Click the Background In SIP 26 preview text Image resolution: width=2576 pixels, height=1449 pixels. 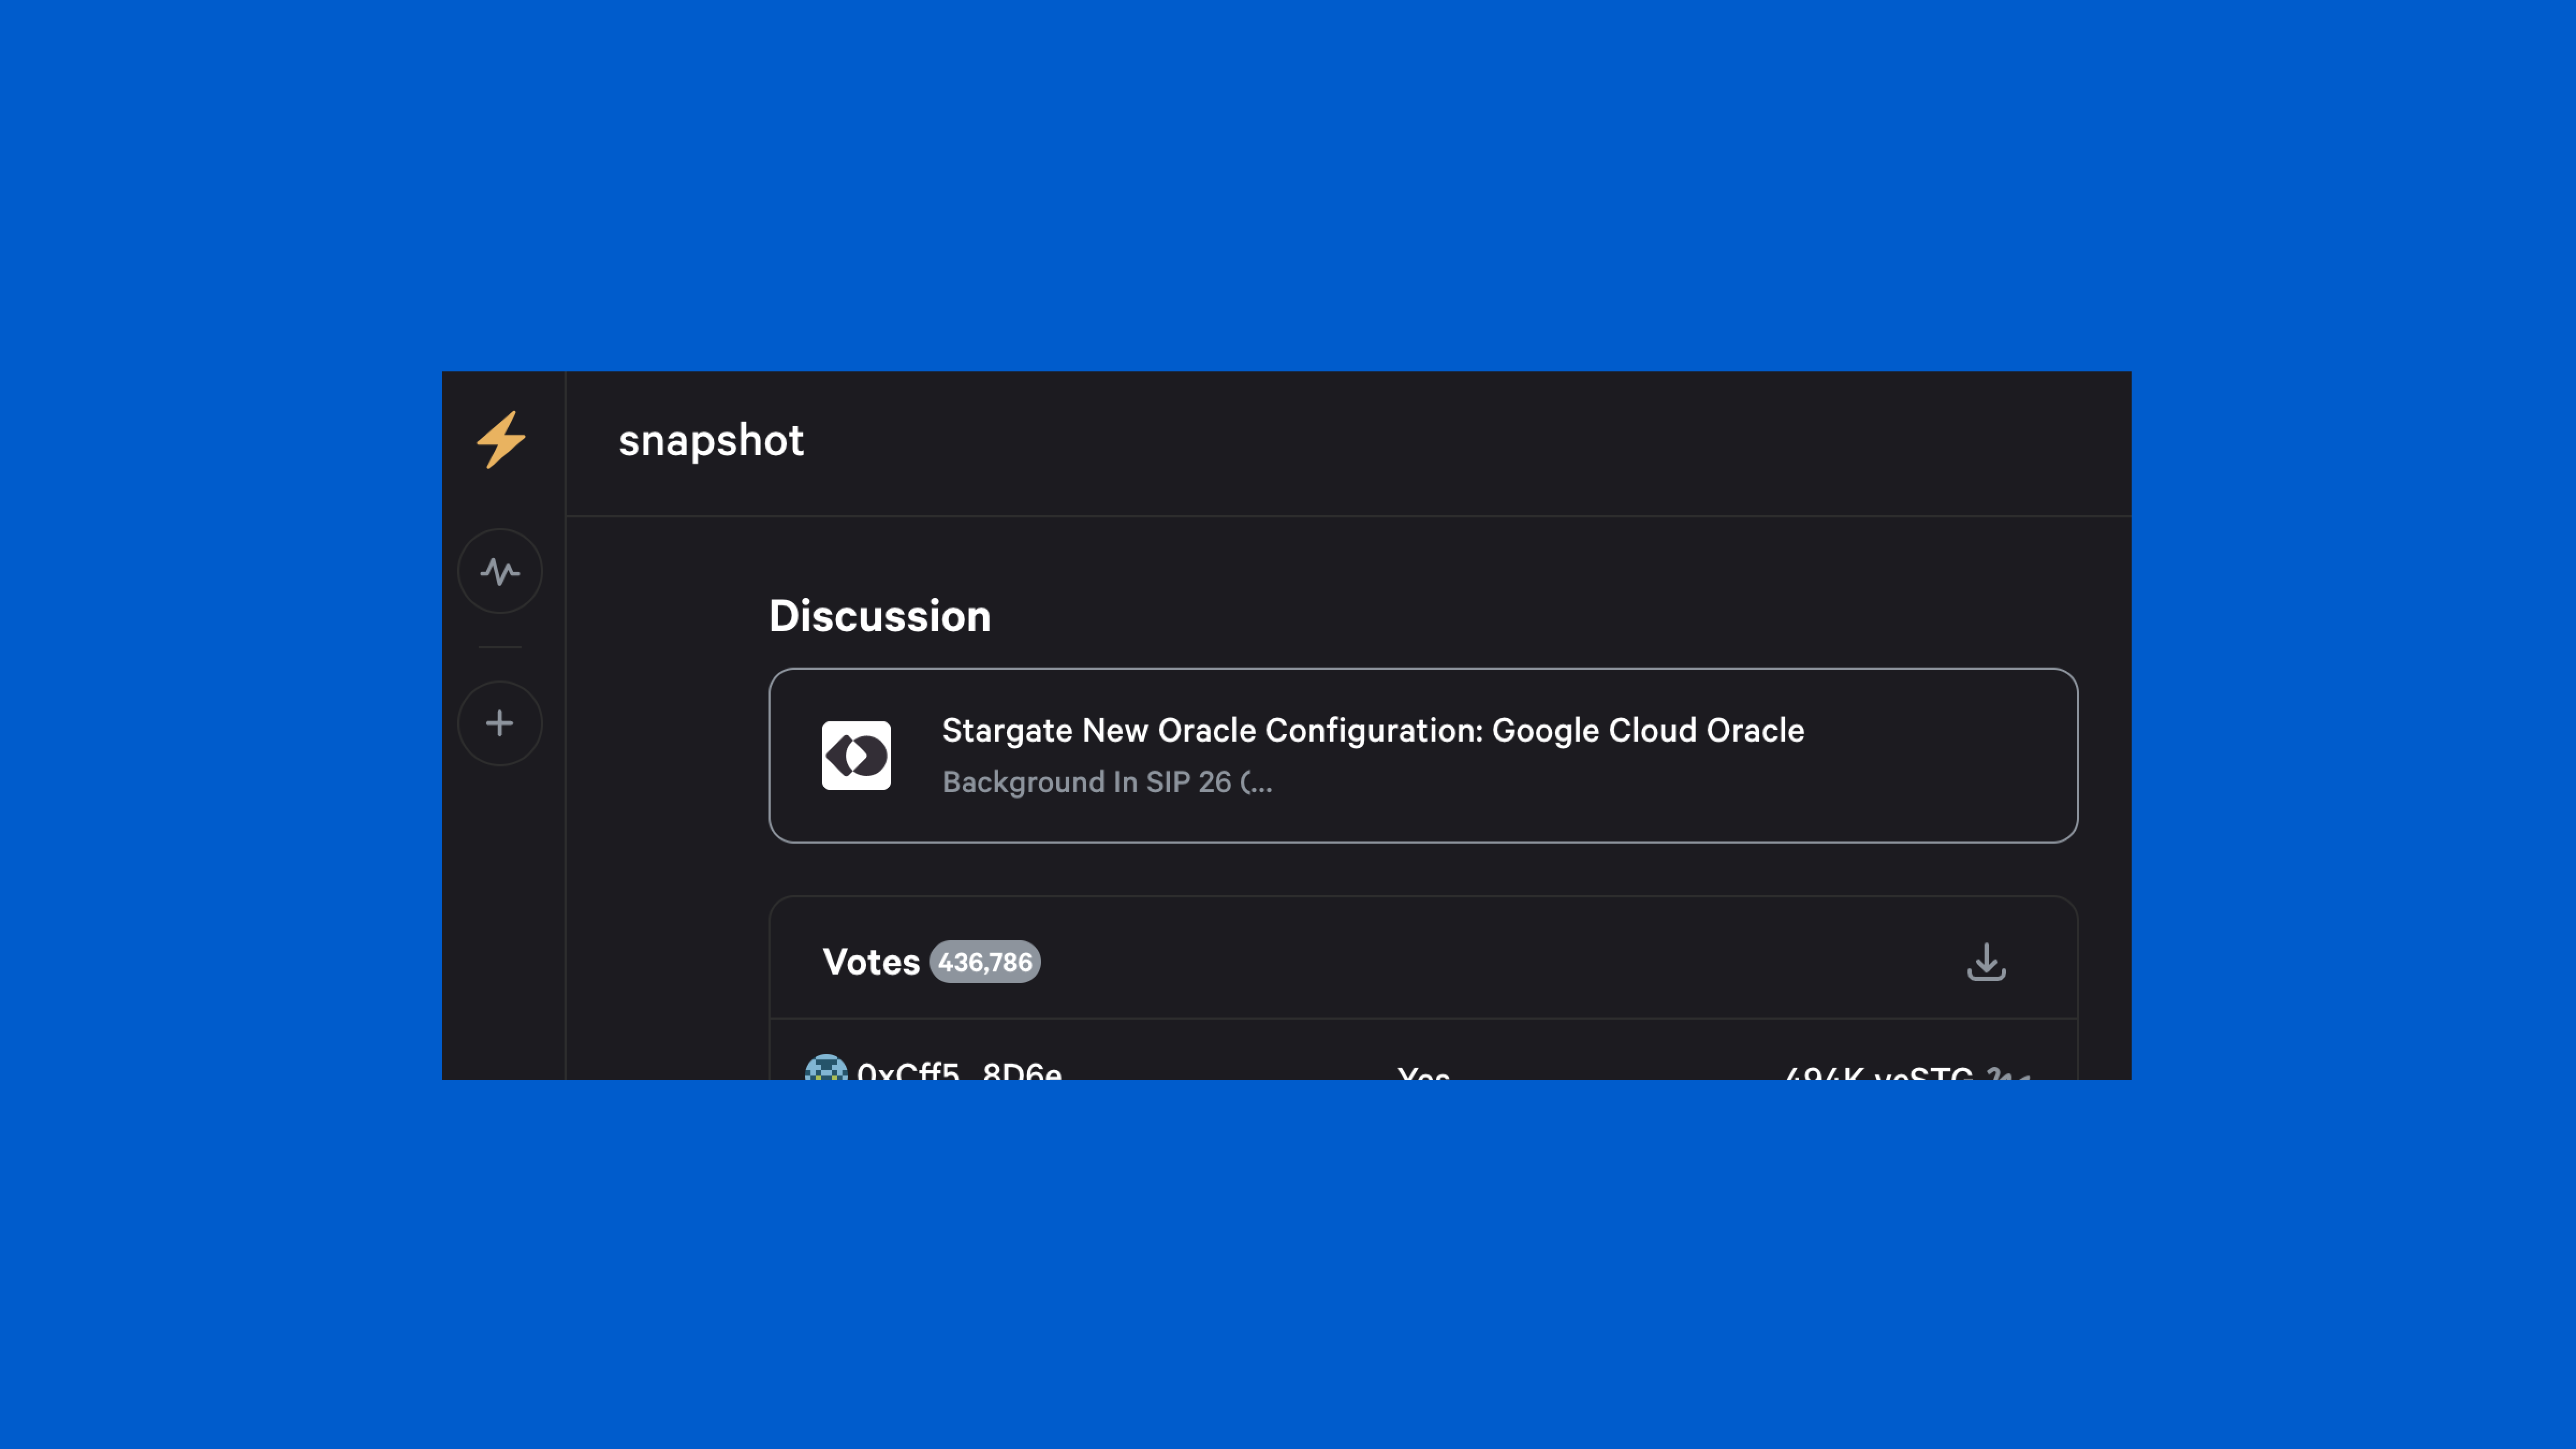pos(1107,782)
